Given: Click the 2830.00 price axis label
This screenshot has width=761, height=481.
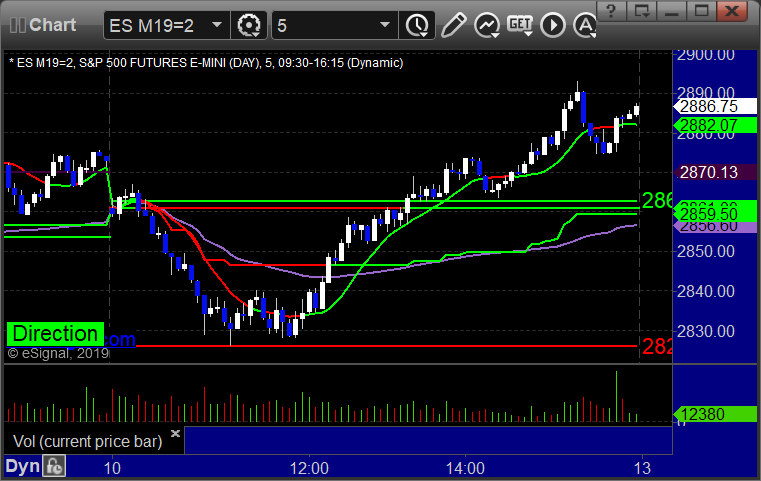Looking at the screenshot, I should click(706, 332).
